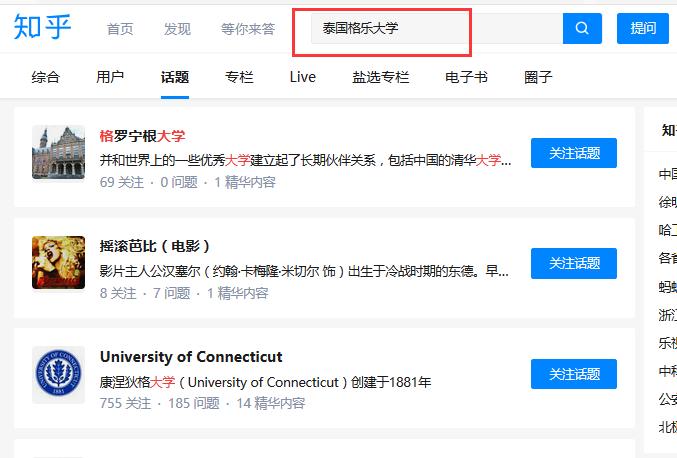Follow the University of Connecticut topic
The width and height of the screenshot is (677, 458).
tap(574, 374)
